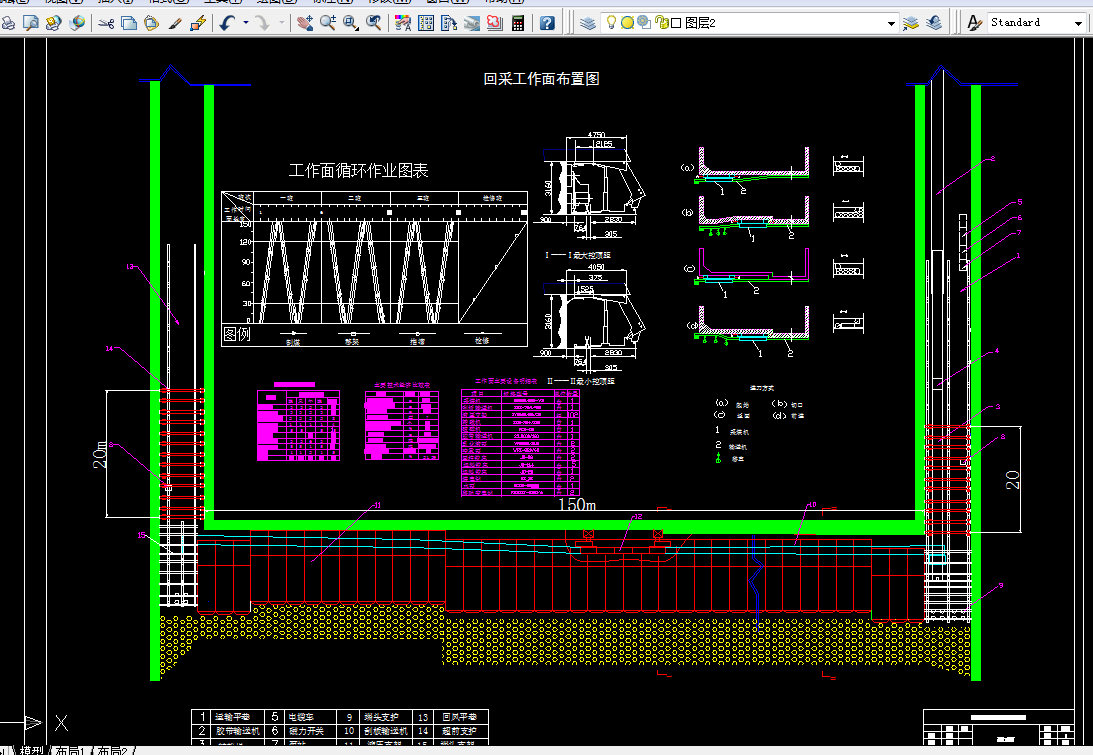Click the 图例 legend label
Screen dimensions: 1093x755
(x=236, y=334)
